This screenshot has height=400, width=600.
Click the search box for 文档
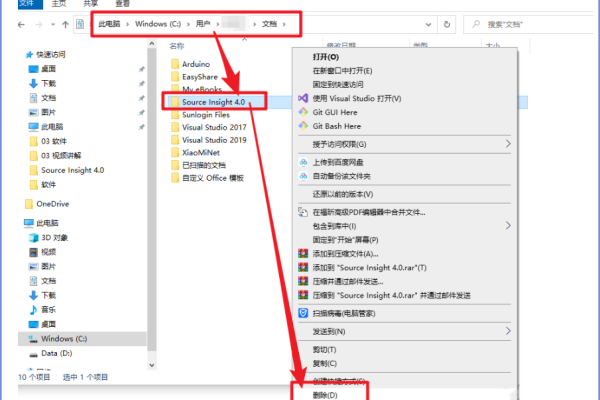pyautogui.click(x=530, y=24)
